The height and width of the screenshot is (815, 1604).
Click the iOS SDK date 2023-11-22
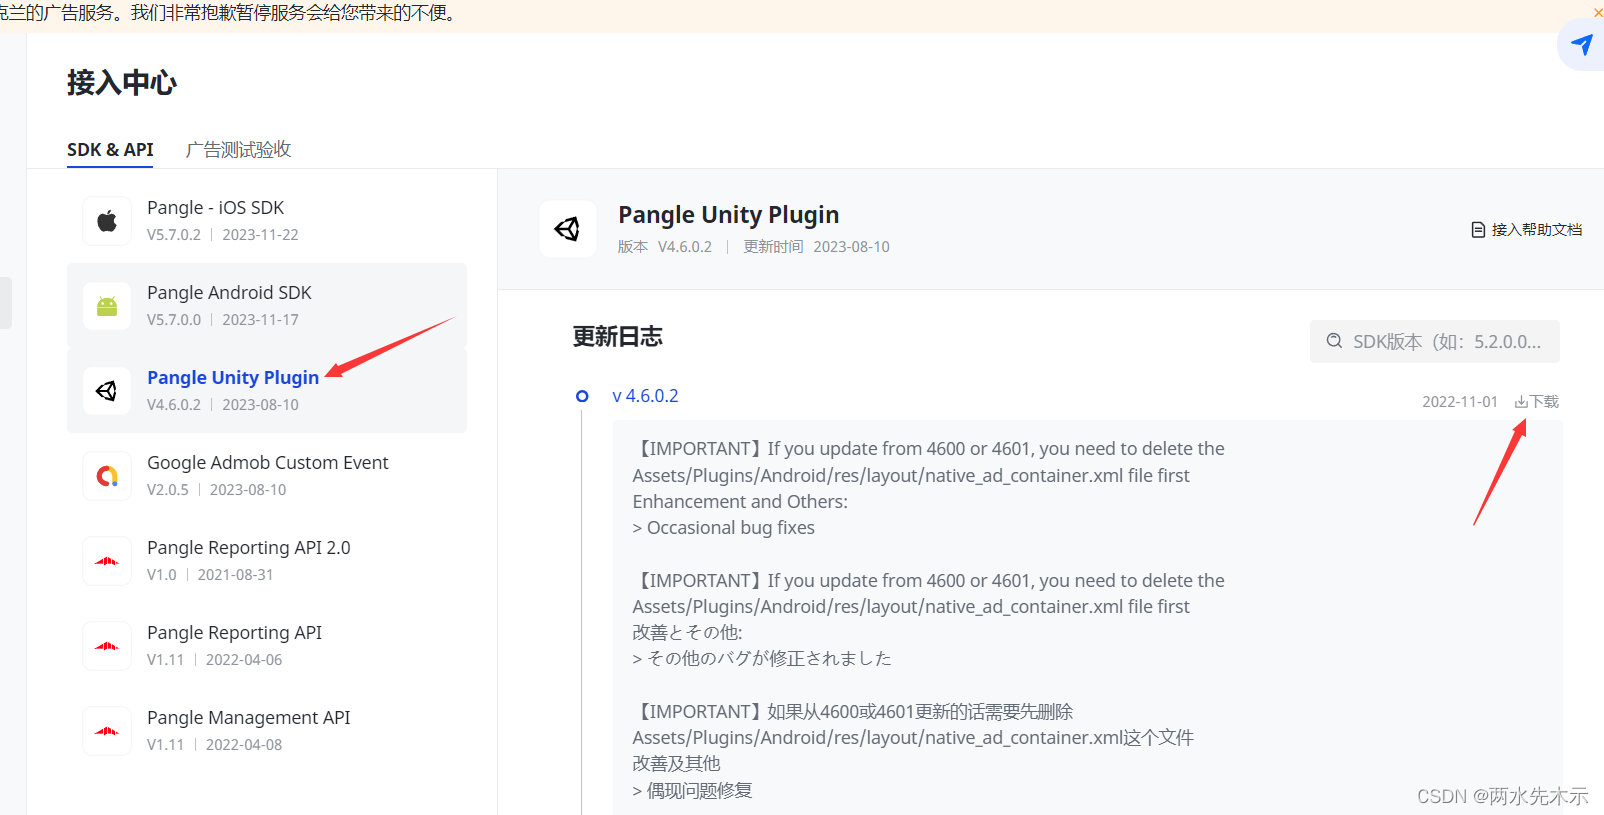click(260, 235)
